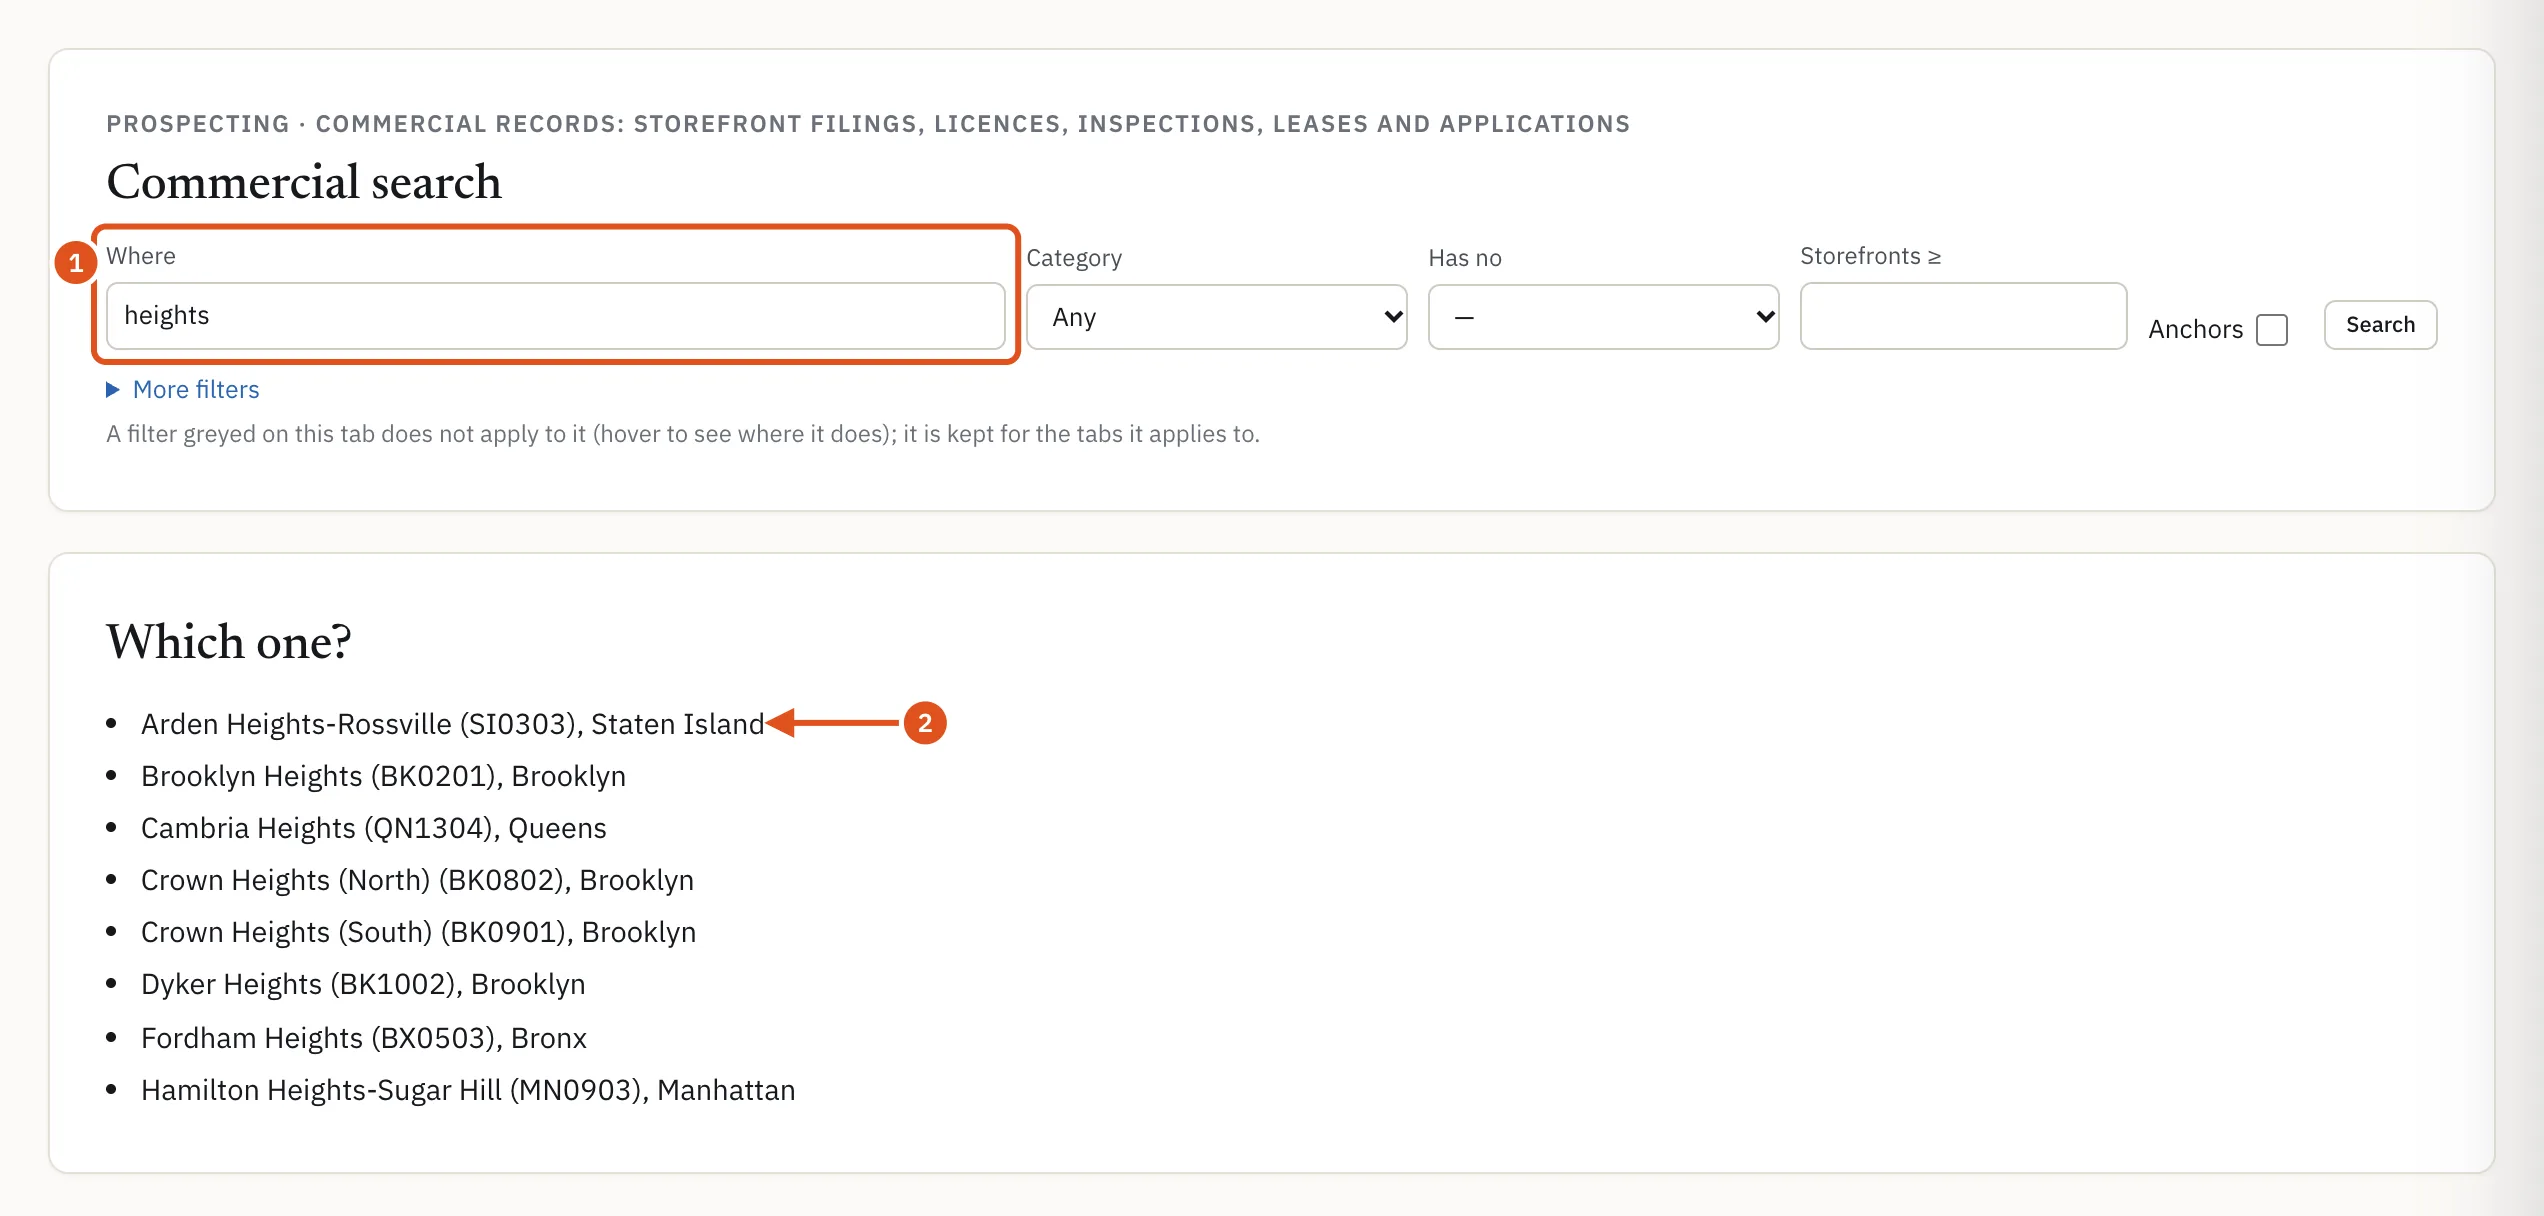The height and width of the screenshot is (1216, 2544).
Task: Choose Cambria Heights (QN1304), Queens
Action: (x=374, y=828)
